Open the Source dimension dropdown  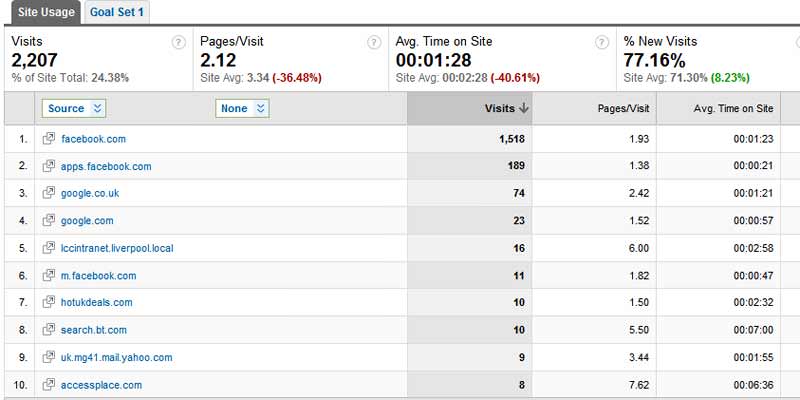[74, 108]
